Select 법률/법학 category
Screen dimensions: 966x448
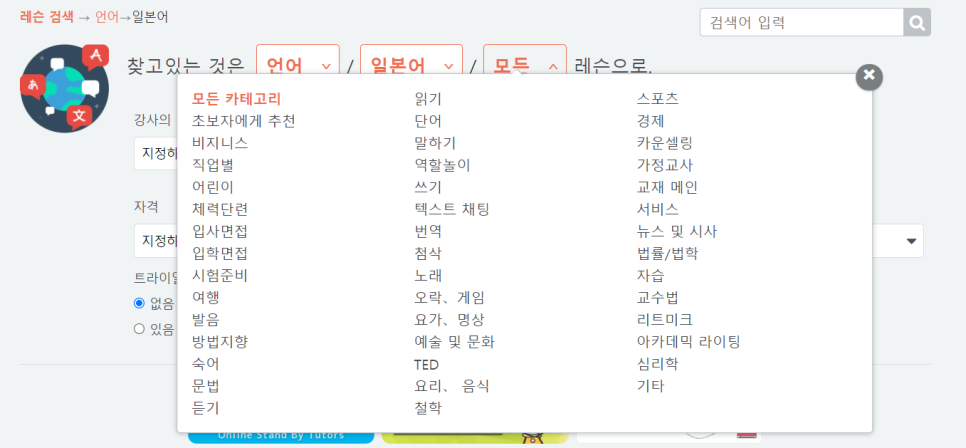tap(667, 253)
